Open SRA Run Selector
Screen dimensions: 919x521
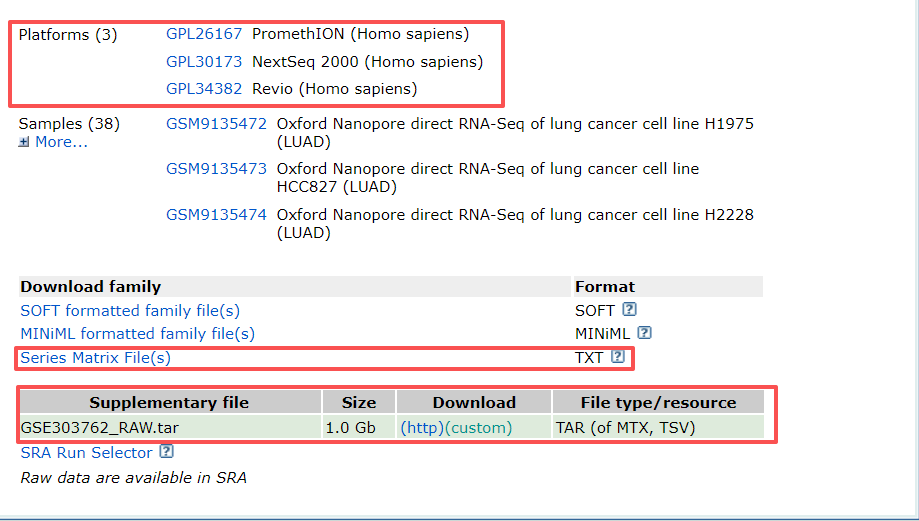coord(86,452)
